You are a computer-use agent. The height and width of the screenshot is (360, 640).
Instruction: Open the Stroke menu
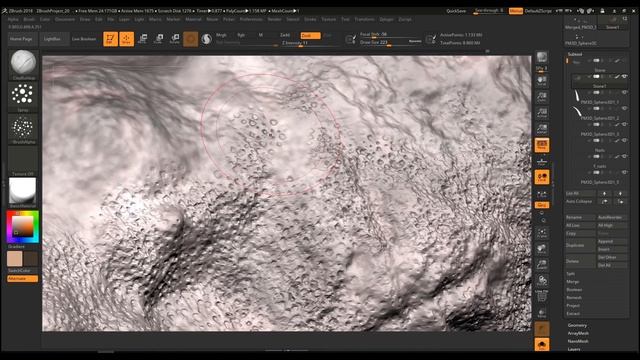click(x=310, y=19)
